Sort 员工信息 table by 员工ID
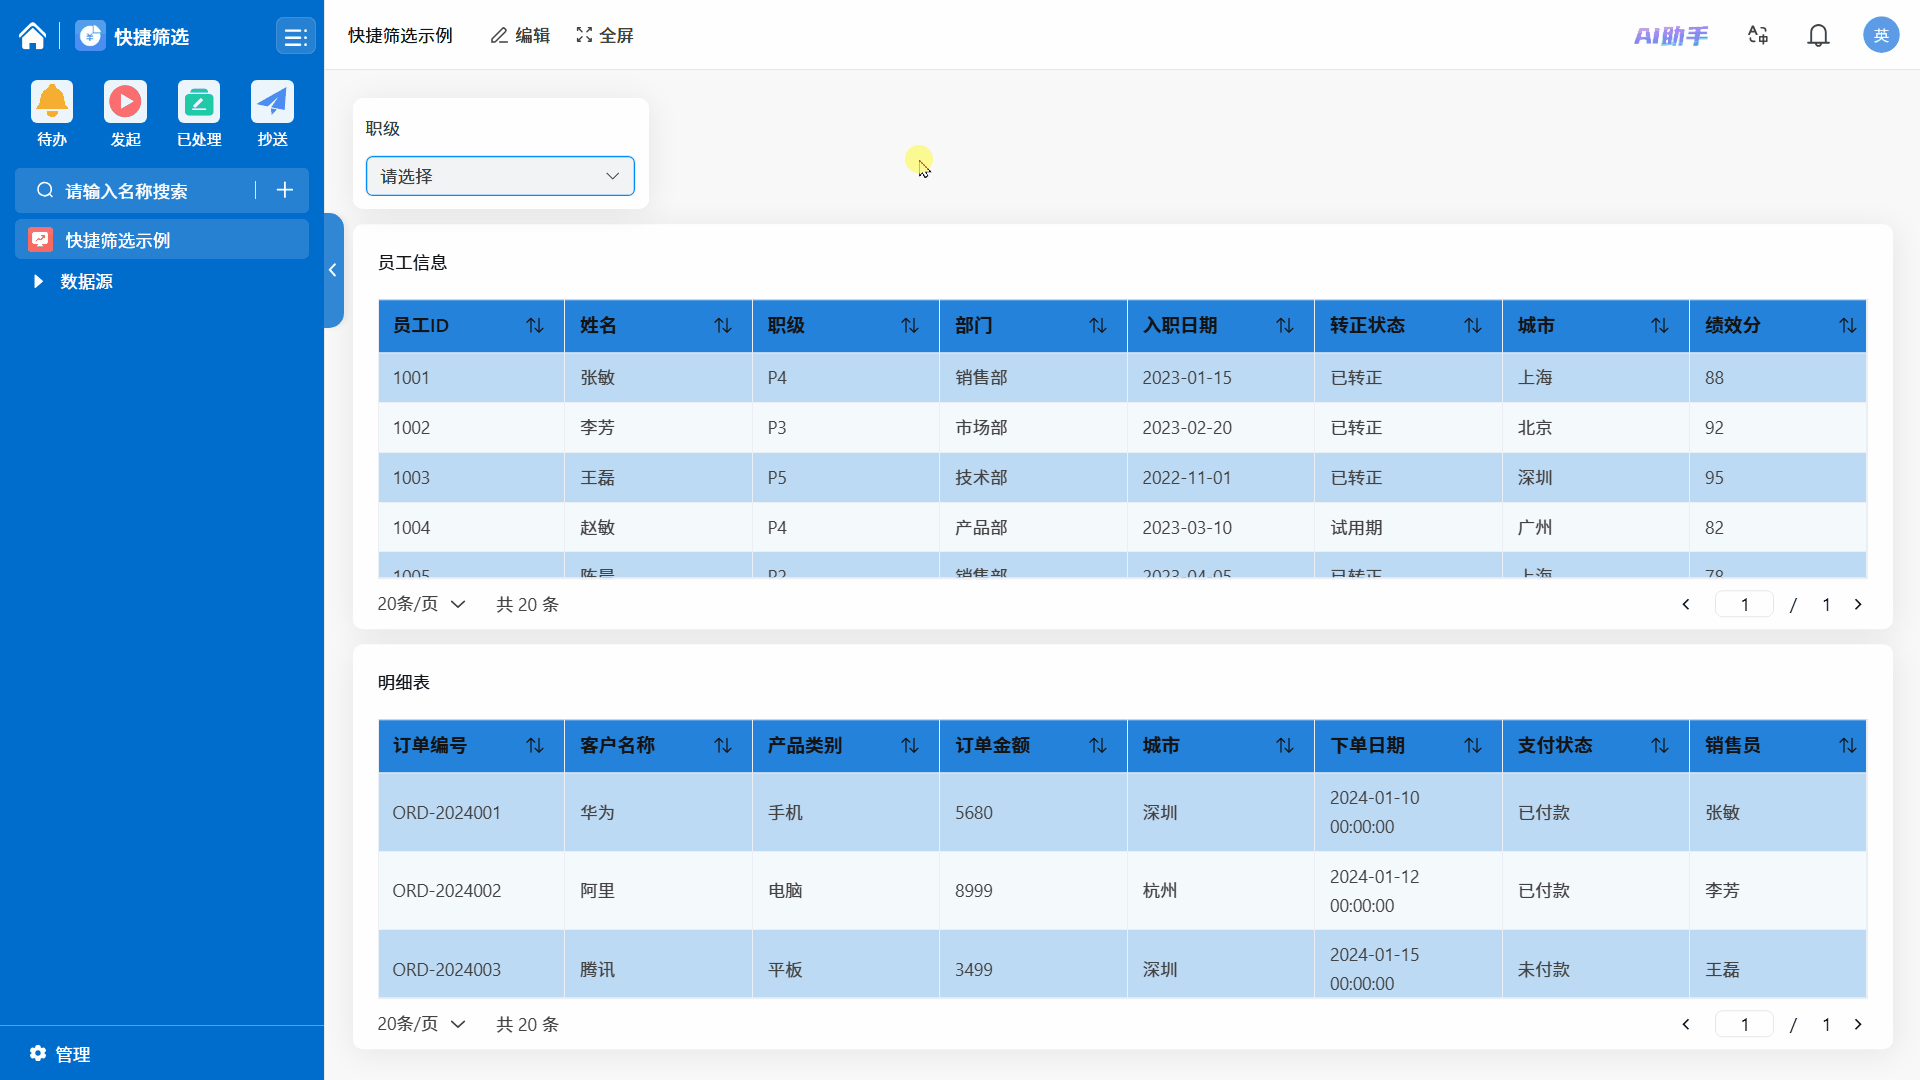The width and height of the screenshot is (1920, 1080). 535,326
